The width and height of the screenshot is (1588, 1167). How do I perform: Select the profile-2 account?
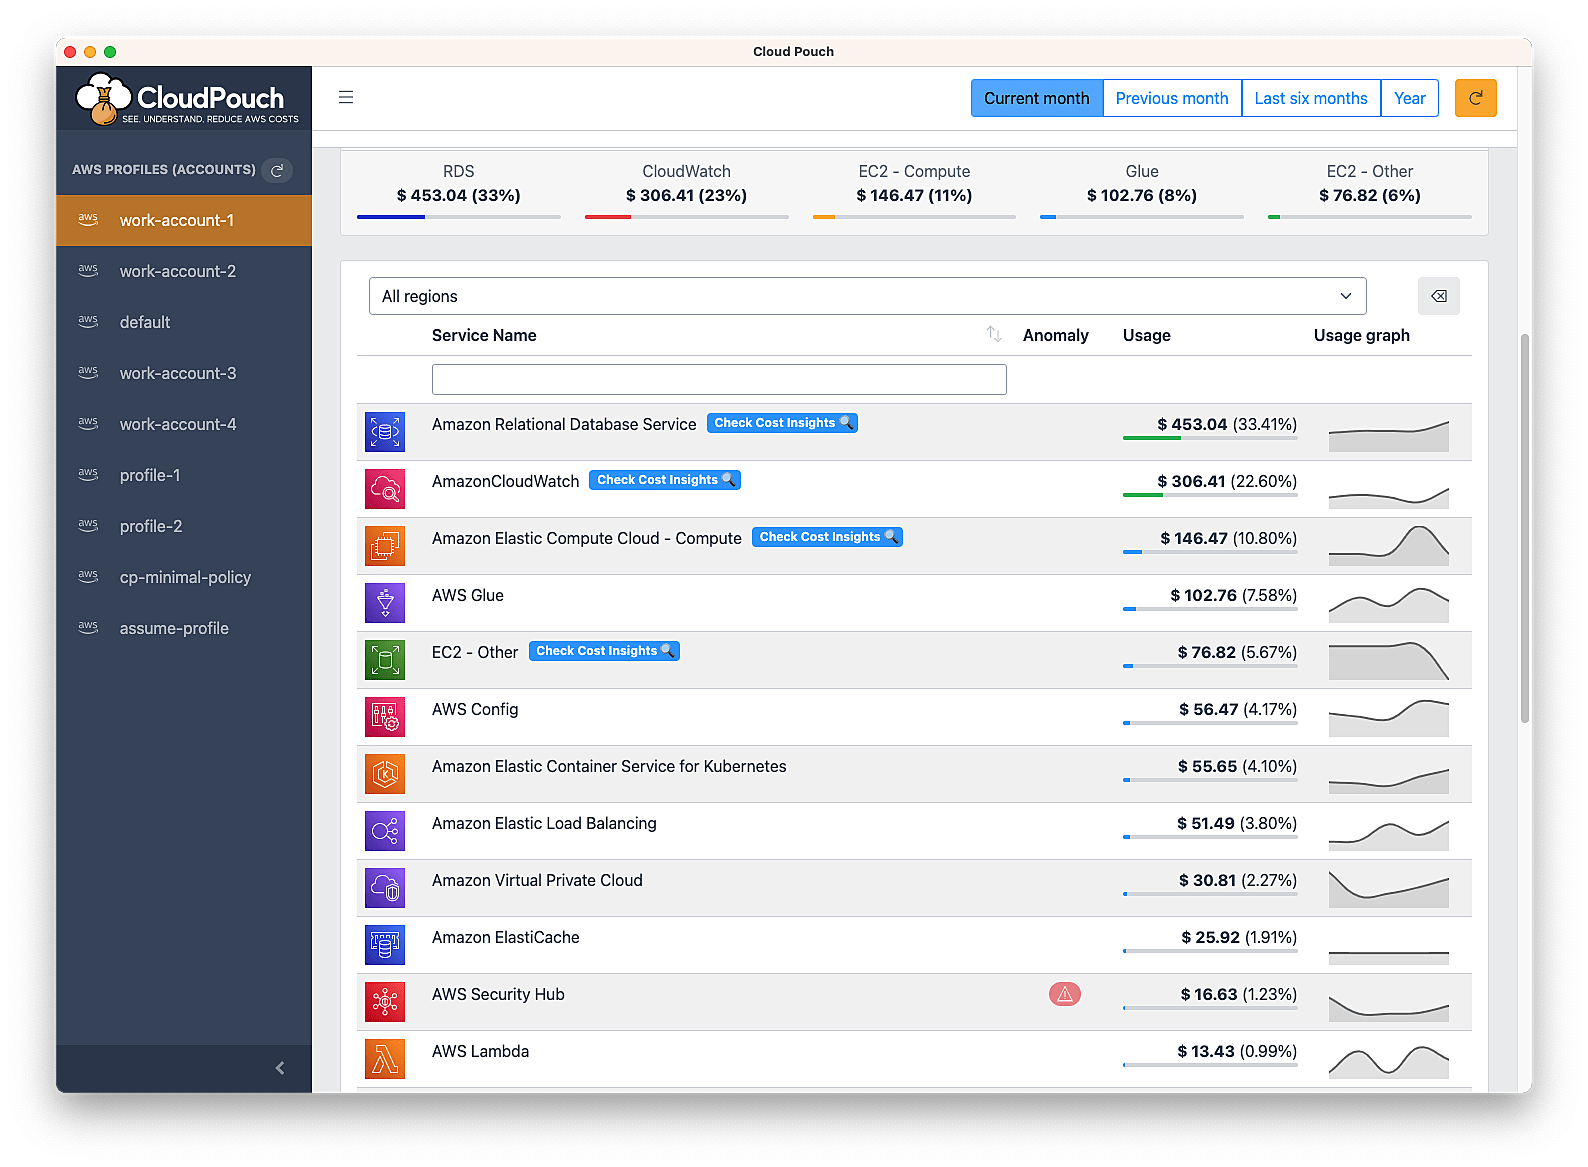(x=184, y=526)
